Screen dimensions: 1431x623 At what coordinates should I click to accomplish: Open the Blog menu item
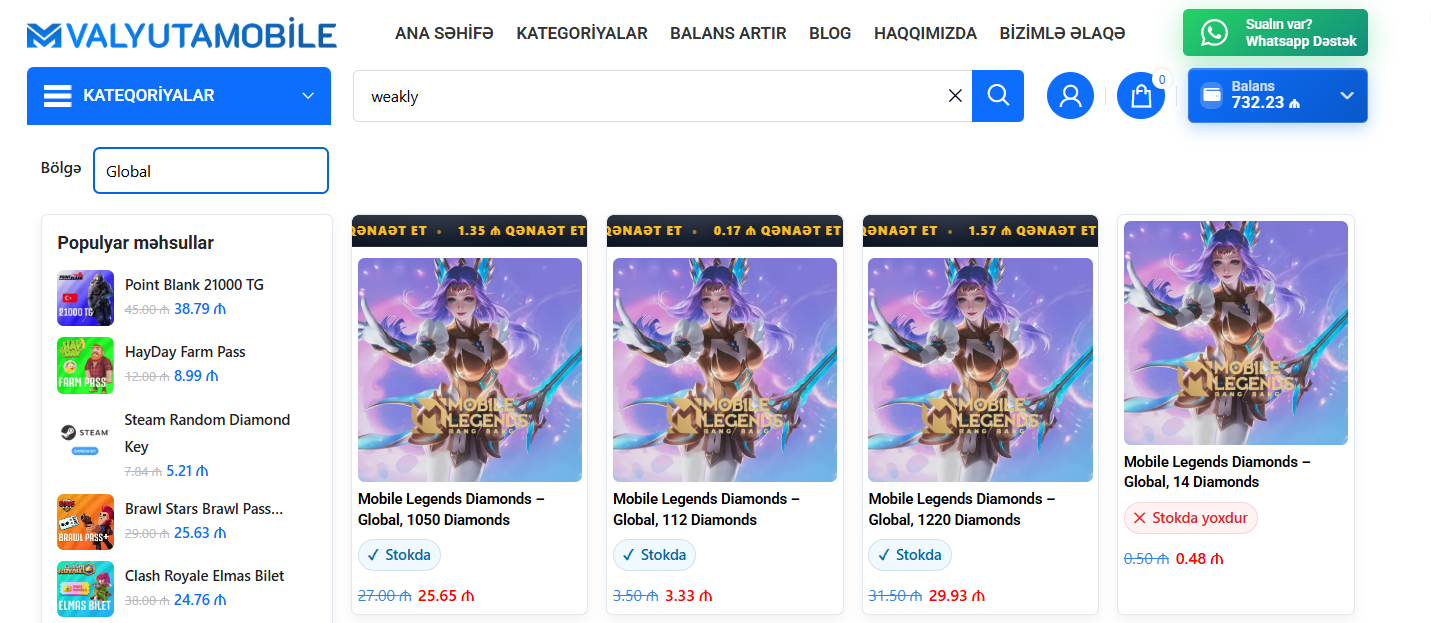click(x=830, y=33)
